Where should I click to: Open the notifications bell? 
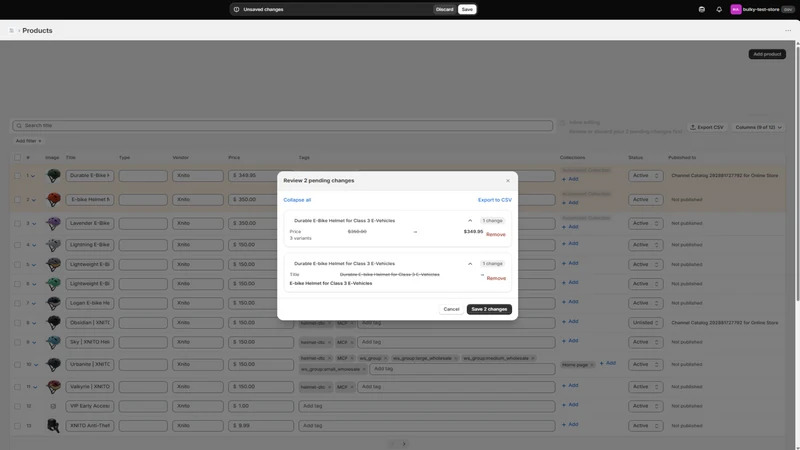(x=719, y=9)
